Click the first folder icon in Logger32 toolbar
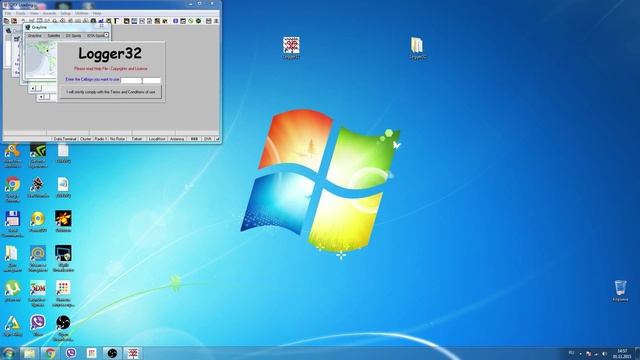The width and height of the screenshot is (640, 360). [7, 21]
